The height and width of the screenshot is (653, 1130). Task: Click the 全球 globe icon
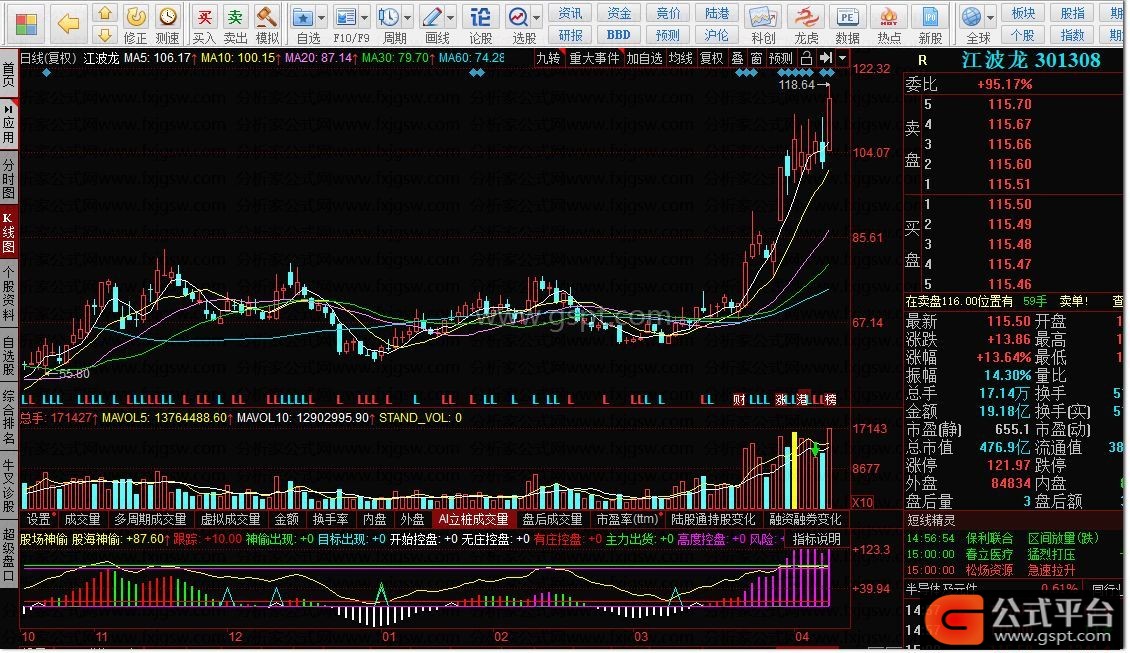[x=971, y=17]
